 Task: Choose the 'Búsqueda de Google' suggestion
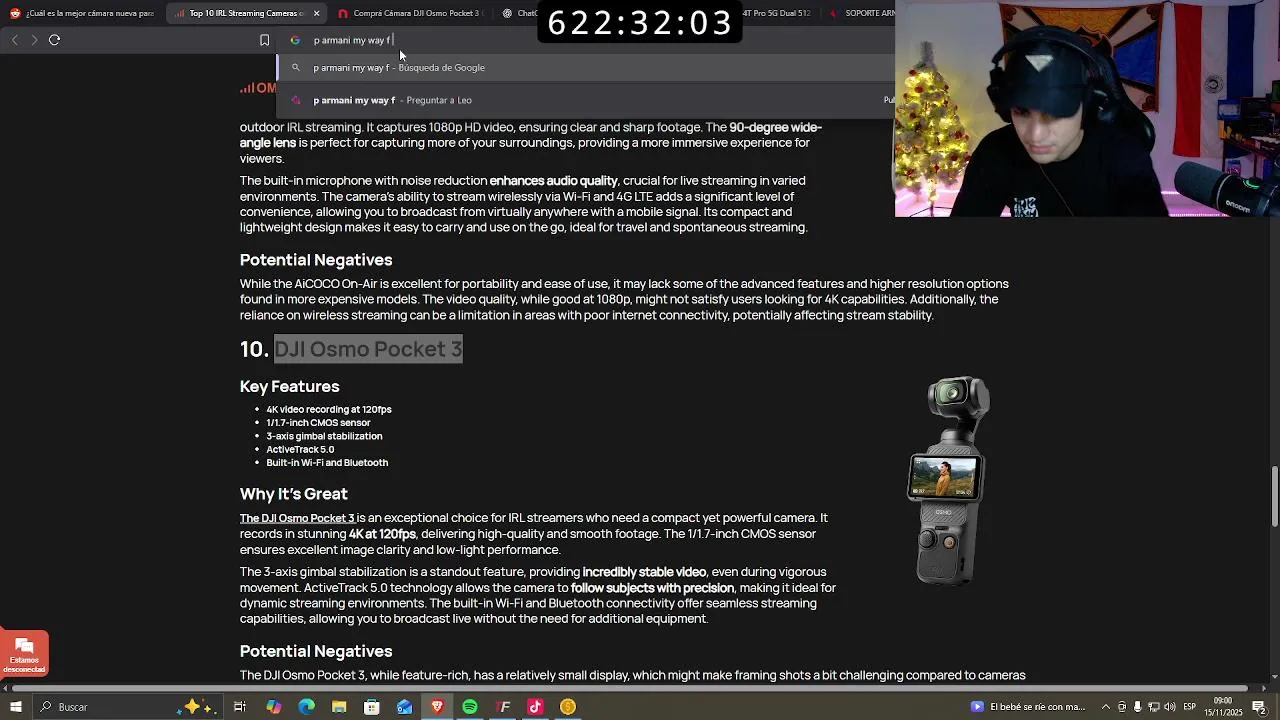tap(586, 68)
